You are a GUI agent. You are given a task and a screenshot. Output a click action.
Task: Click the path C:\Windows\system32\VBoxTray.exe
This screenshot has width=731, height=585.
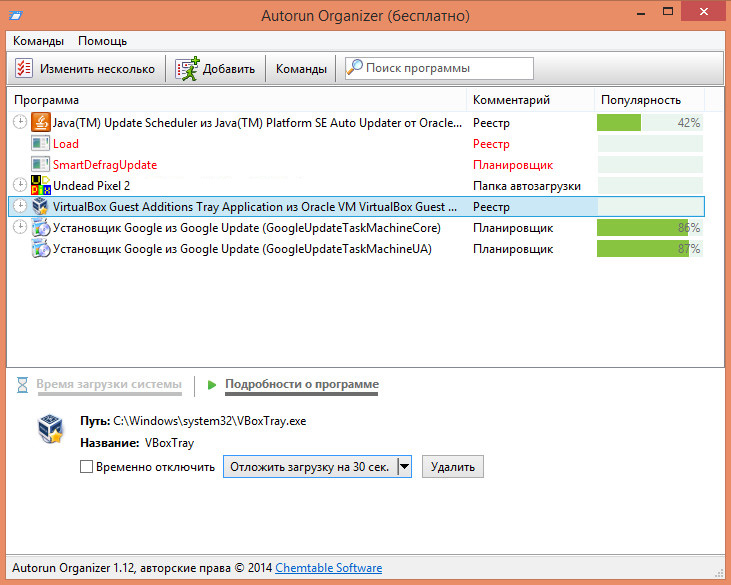click(x=210, y=420)
